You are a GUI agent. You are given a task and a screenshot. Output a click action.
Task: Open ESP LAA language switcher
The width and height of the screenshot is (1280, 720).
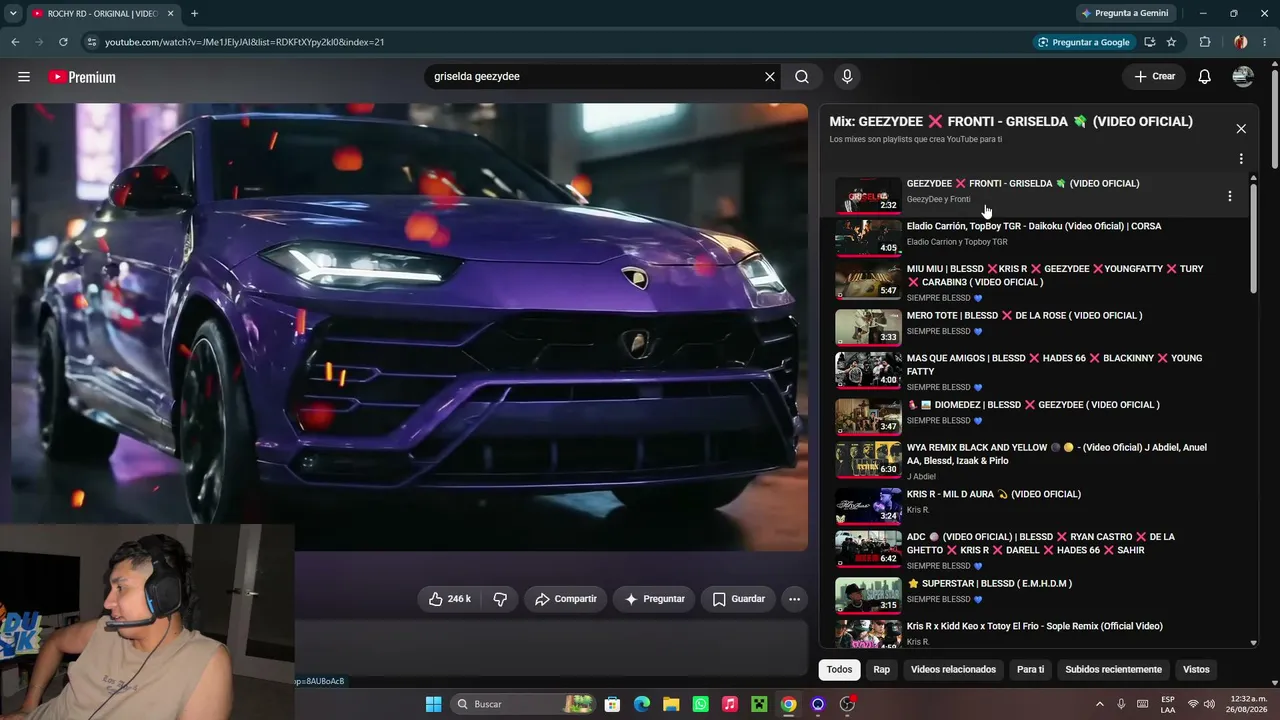point(1168,704)
